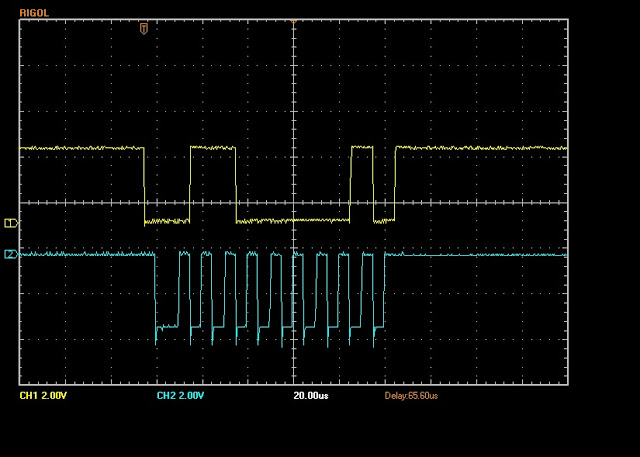Click the center crosshair of the graticule
Viewport: 640px width, 457px height.
(293, 205)
